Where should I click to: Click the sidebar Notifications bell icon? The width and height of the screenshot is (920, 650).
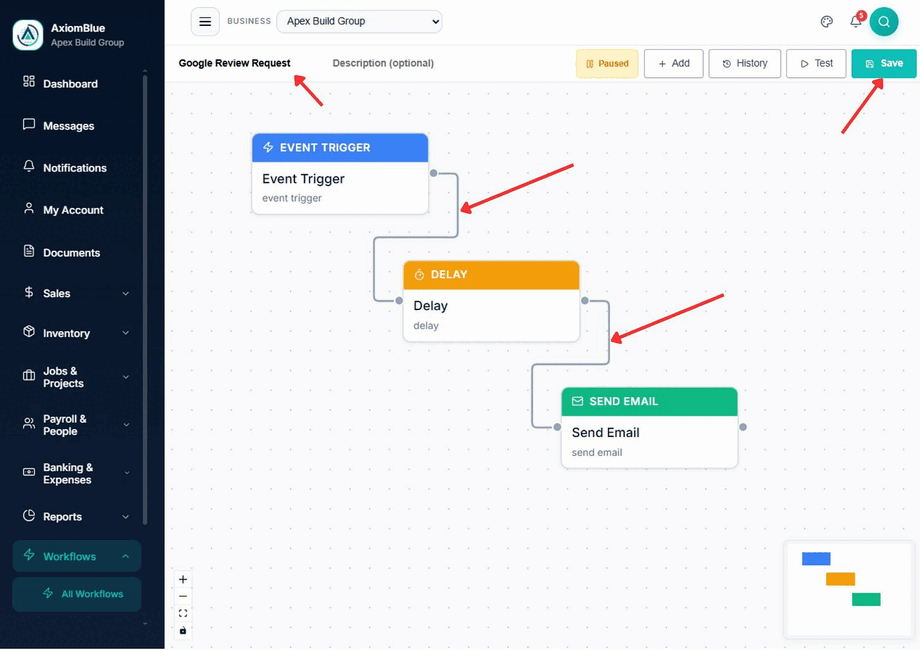[x=29, y=166]
